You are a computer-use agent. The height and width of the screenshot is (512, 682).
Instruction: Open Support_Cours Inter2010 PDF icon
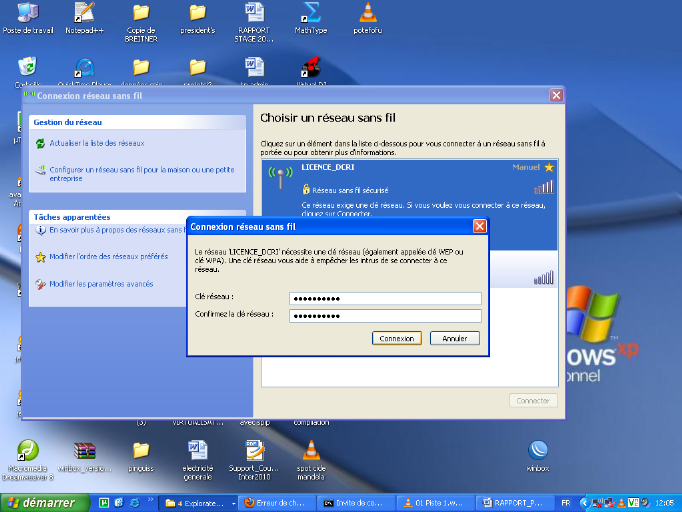[254, 460]
